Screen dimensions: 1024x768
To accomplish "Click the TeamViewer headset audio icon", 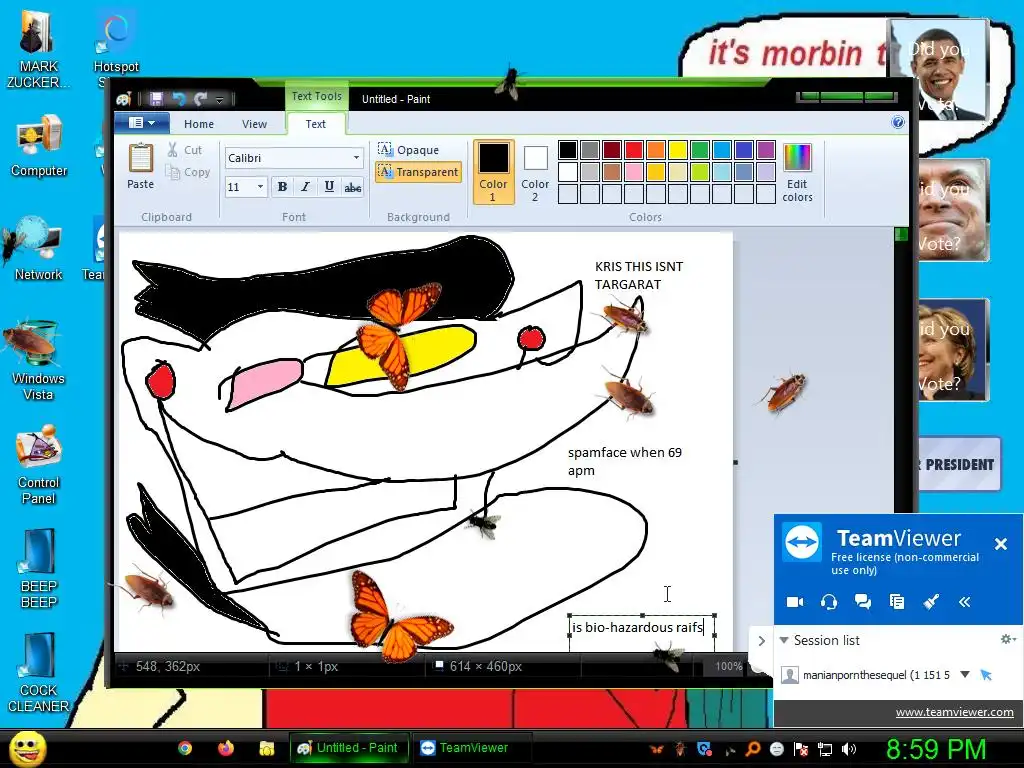I will [829, 601].
